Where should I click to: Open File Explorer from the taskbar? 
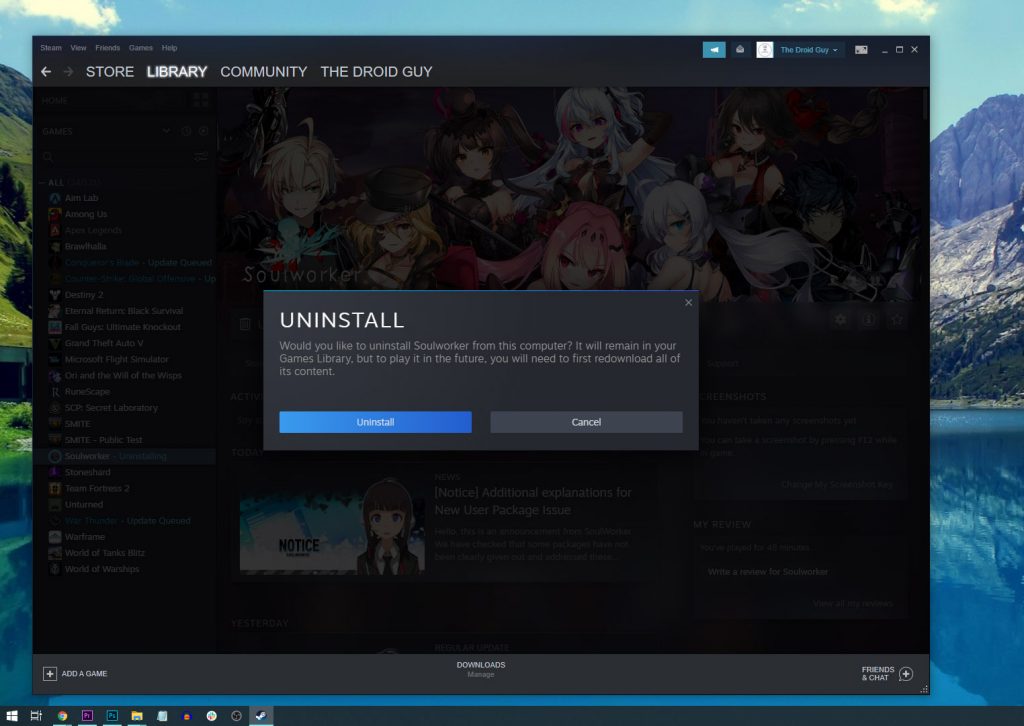[137, 716]
